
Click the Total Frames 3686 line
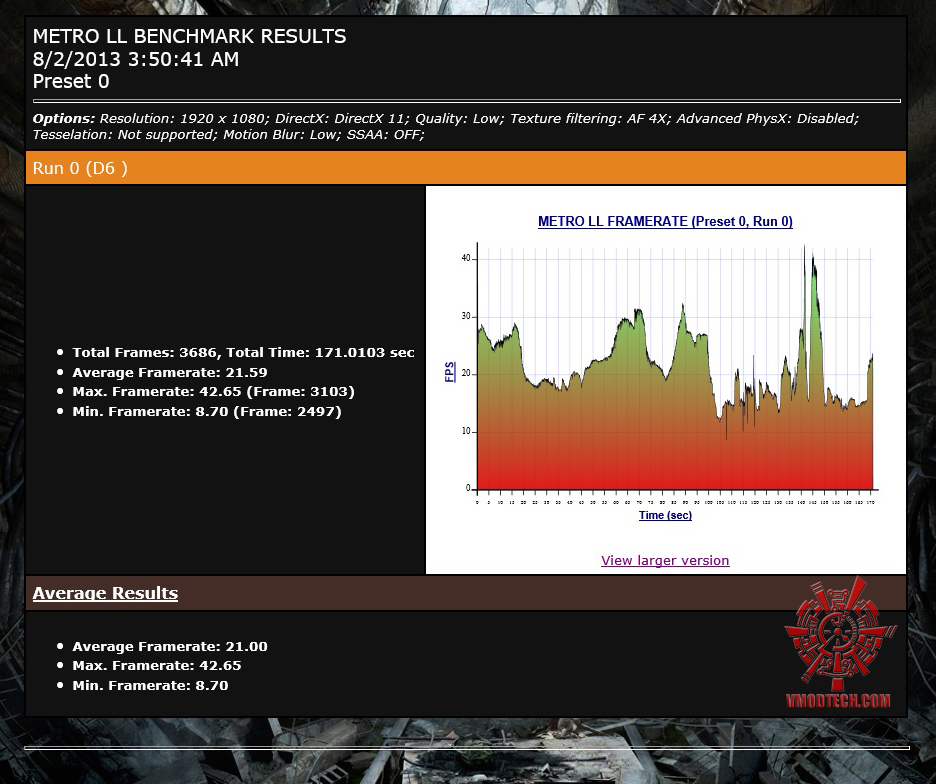point(243,352)
